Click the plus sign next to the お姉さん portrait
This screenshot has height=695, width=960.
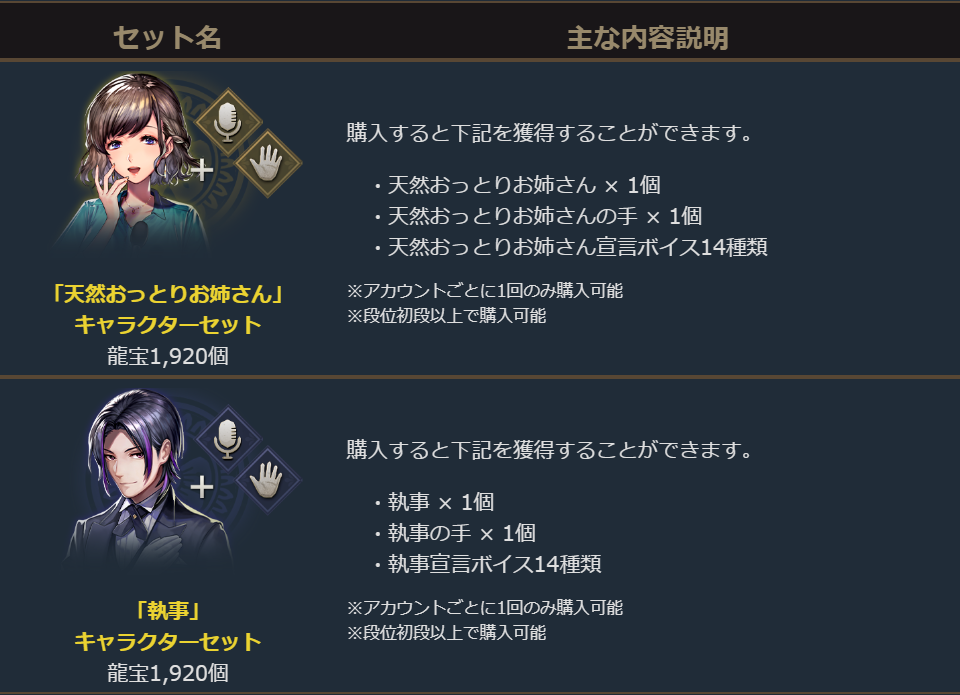[203, 170]
